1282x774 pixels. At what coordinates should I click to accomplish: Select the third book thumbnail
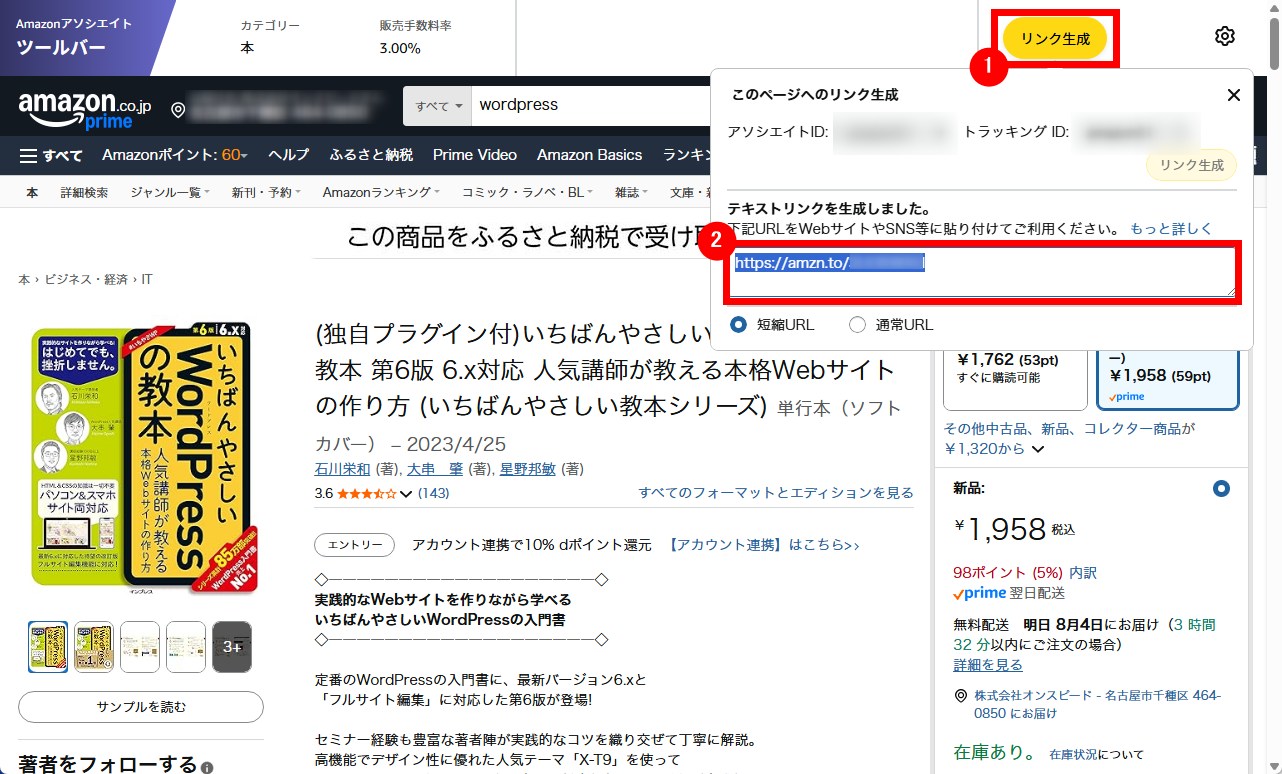pyautogui.click(x=140, y=647)
